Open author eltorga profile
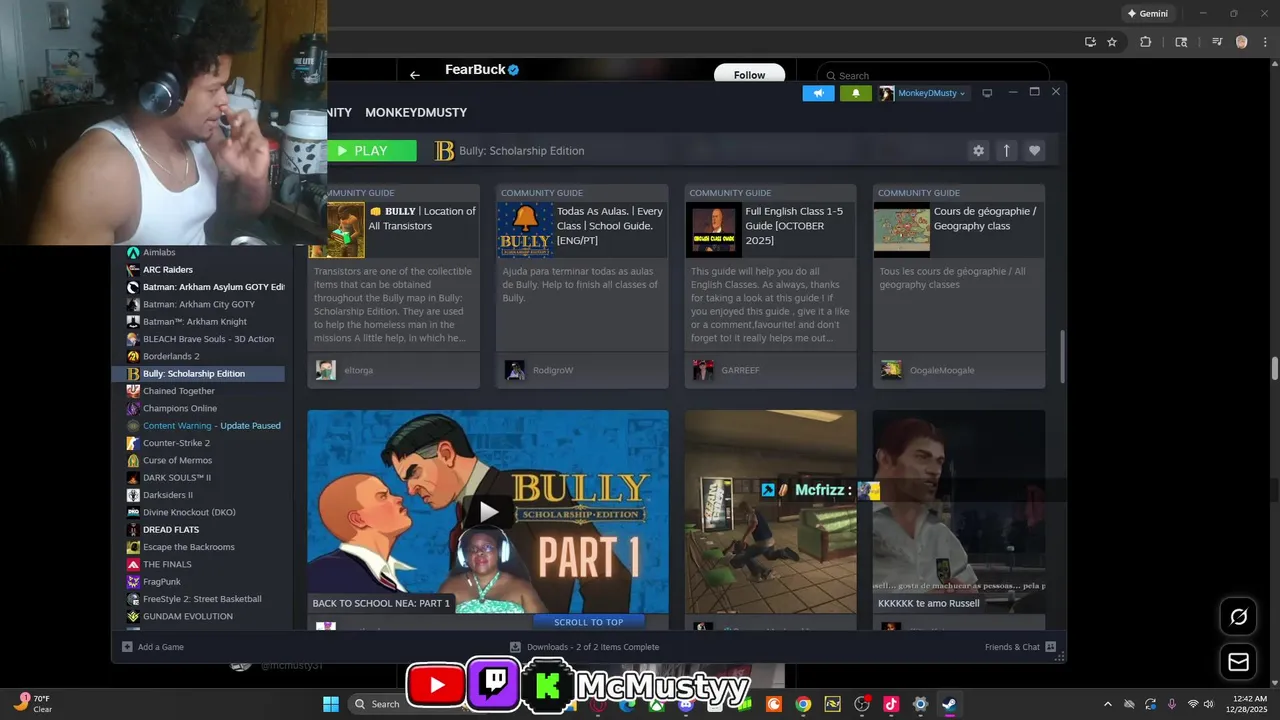Screen dimensions: 1280x720 pyautogui.click(x=357, y=370)
